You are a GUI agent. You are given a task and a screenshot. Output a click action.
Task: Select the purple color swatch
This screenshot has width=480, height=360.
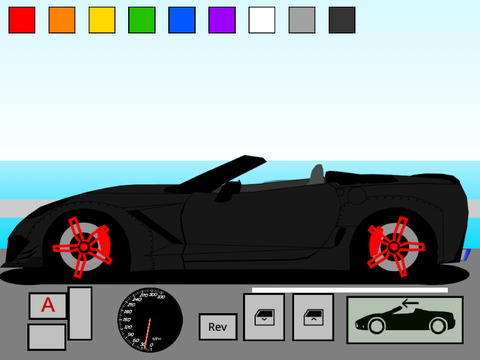(222, 20)
